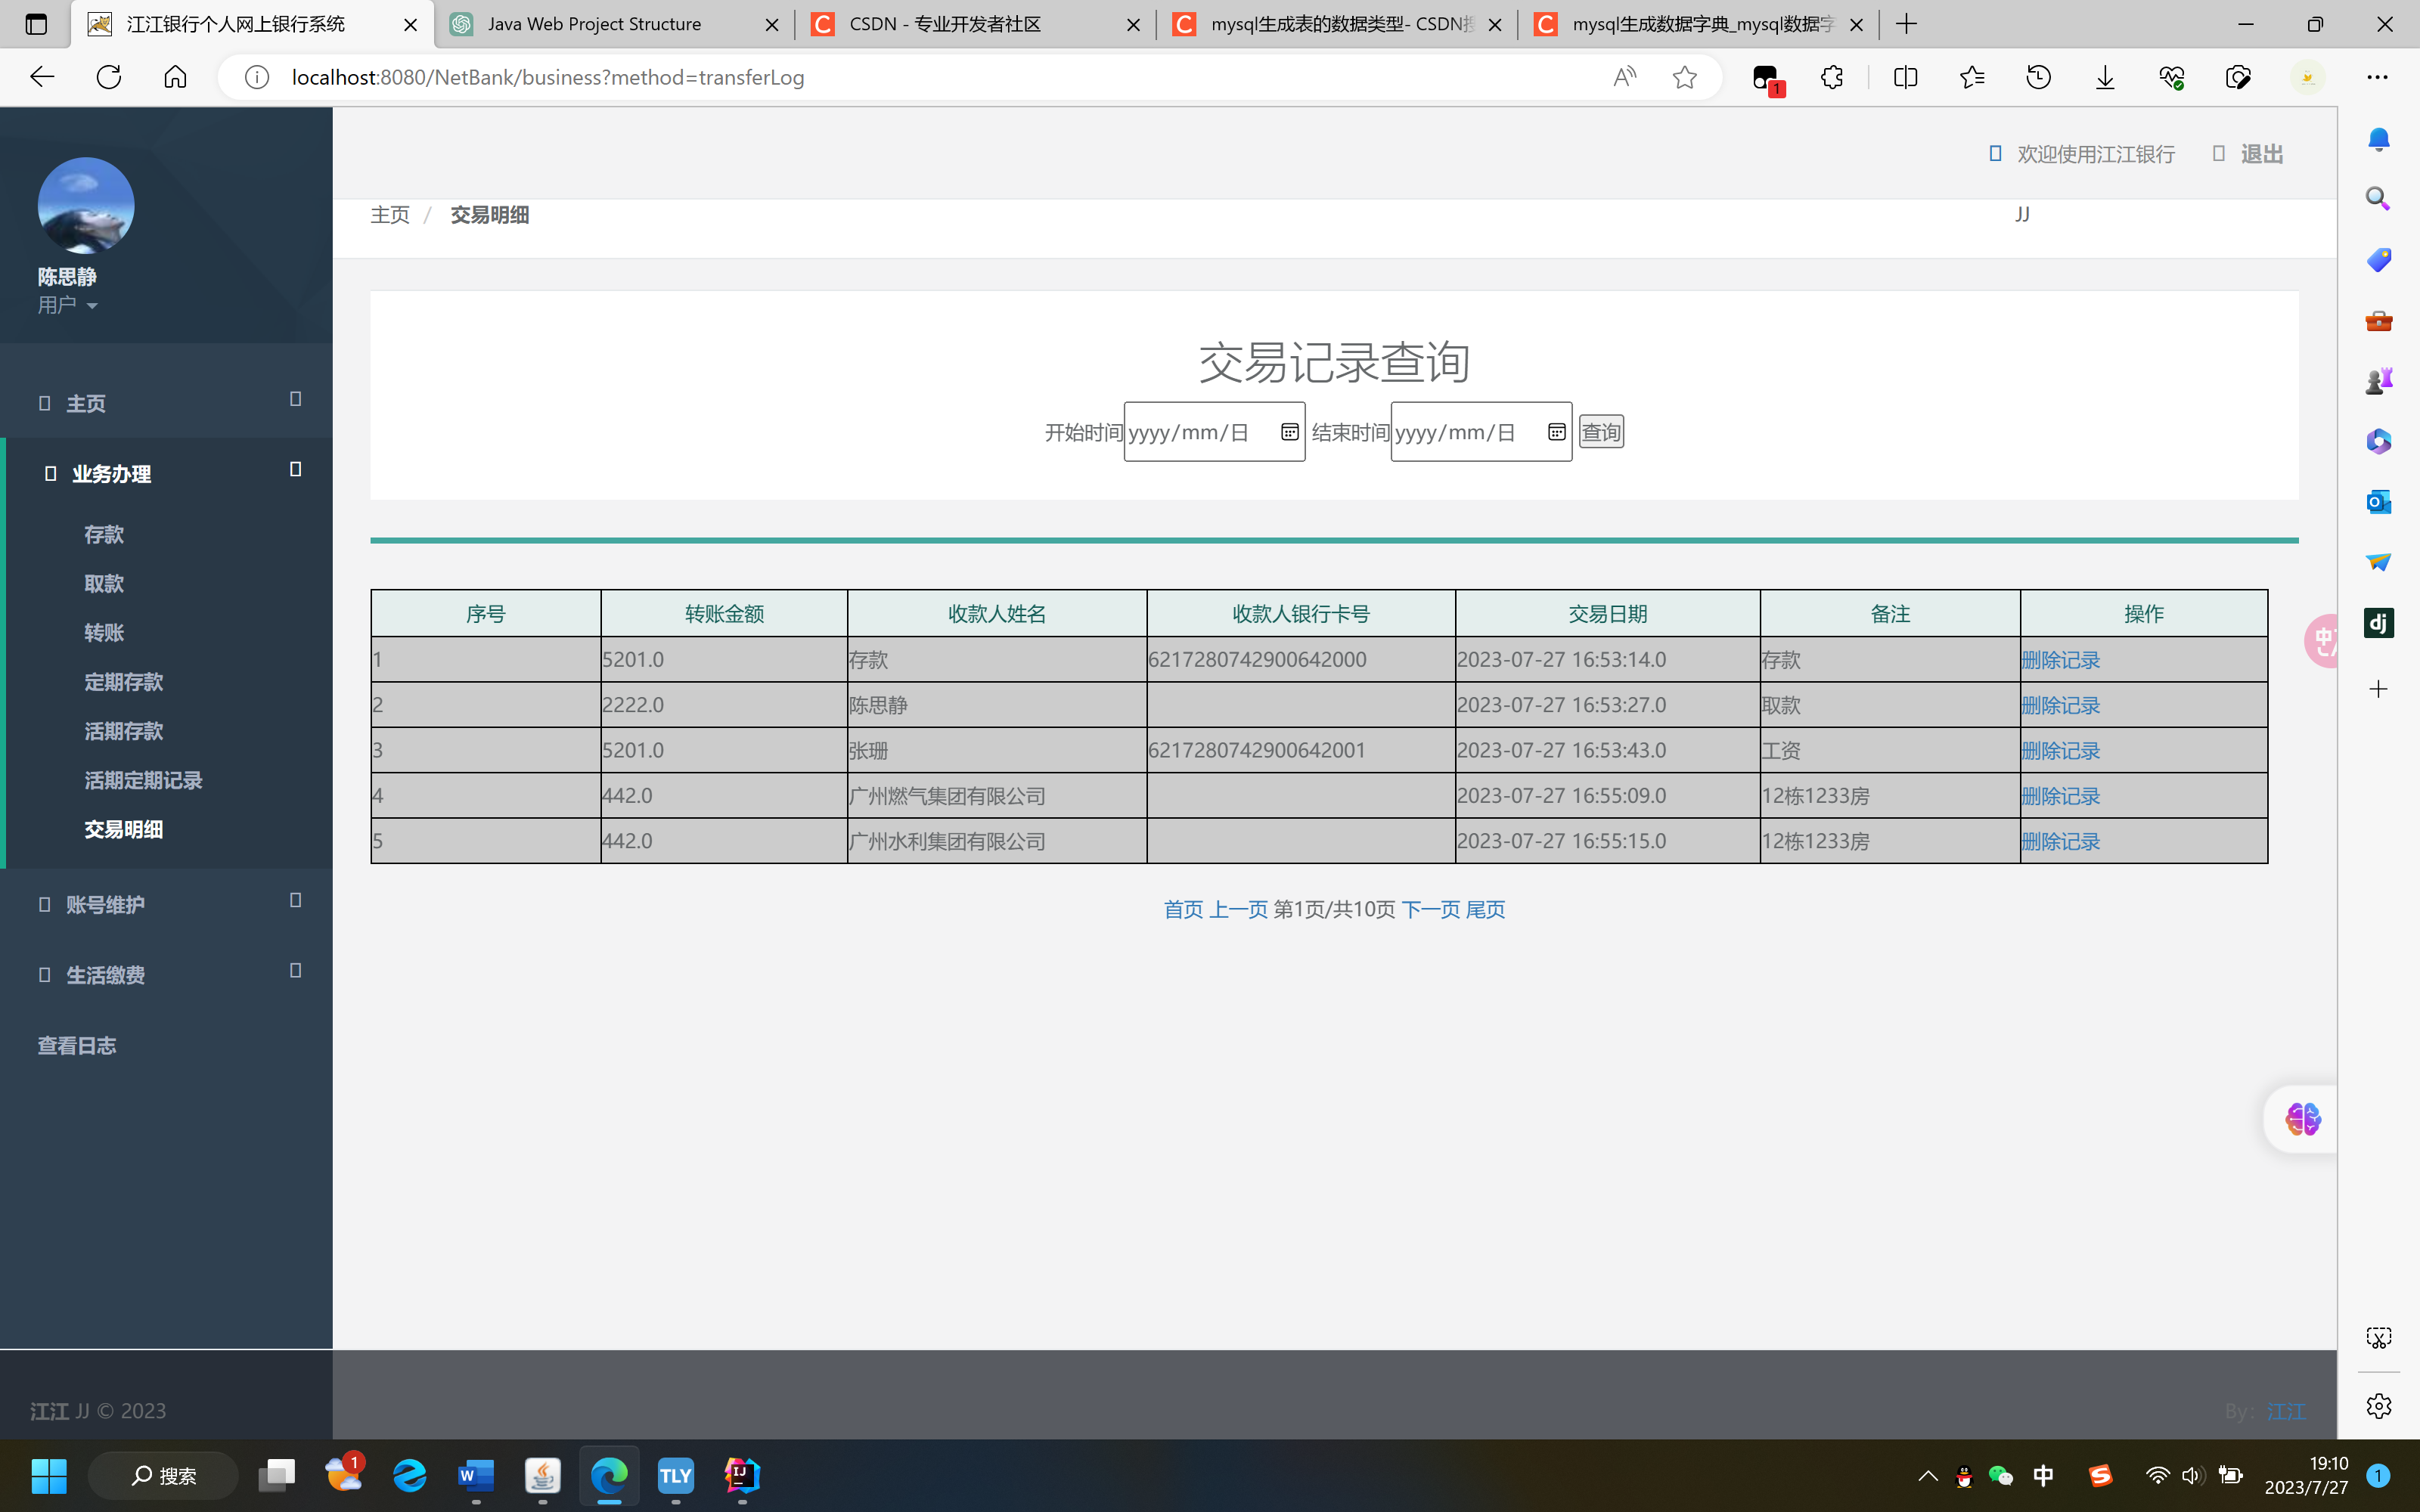Open the browser home page
This screenshot has height=1512, width=2420.
[175, 77]
